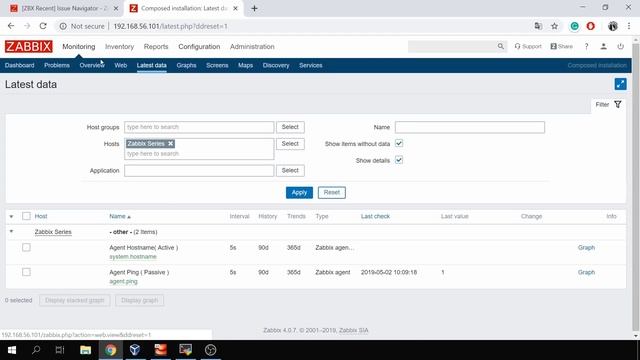Close the ZBX Recent Issue Navigator tab
Viewport: 640px width, 360px height.
(116, 8)
